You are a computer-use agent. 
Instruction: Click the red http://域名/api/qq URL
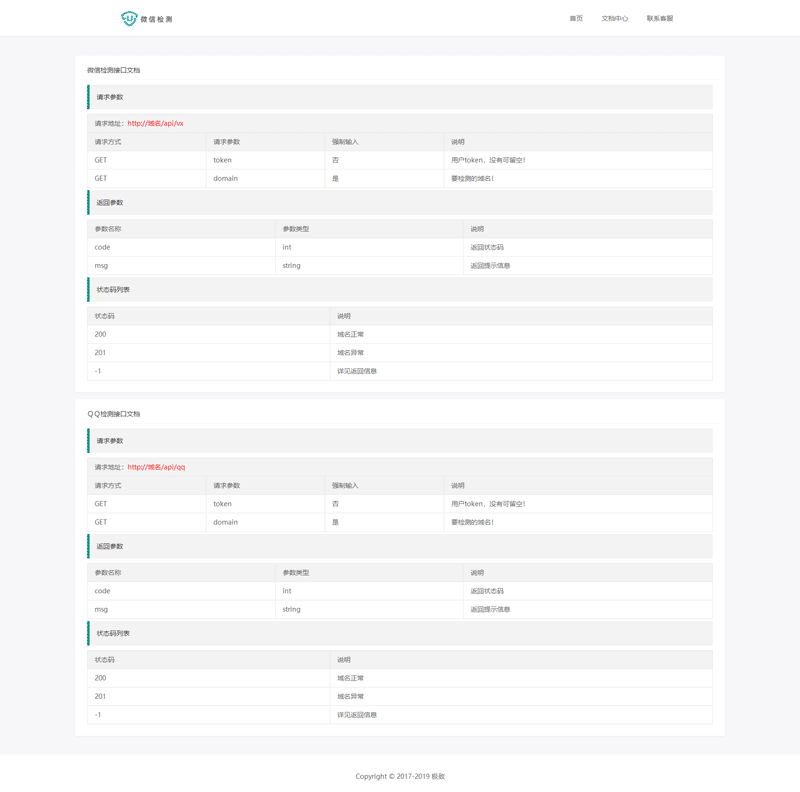pyautogui.click(x=156, y=467)
